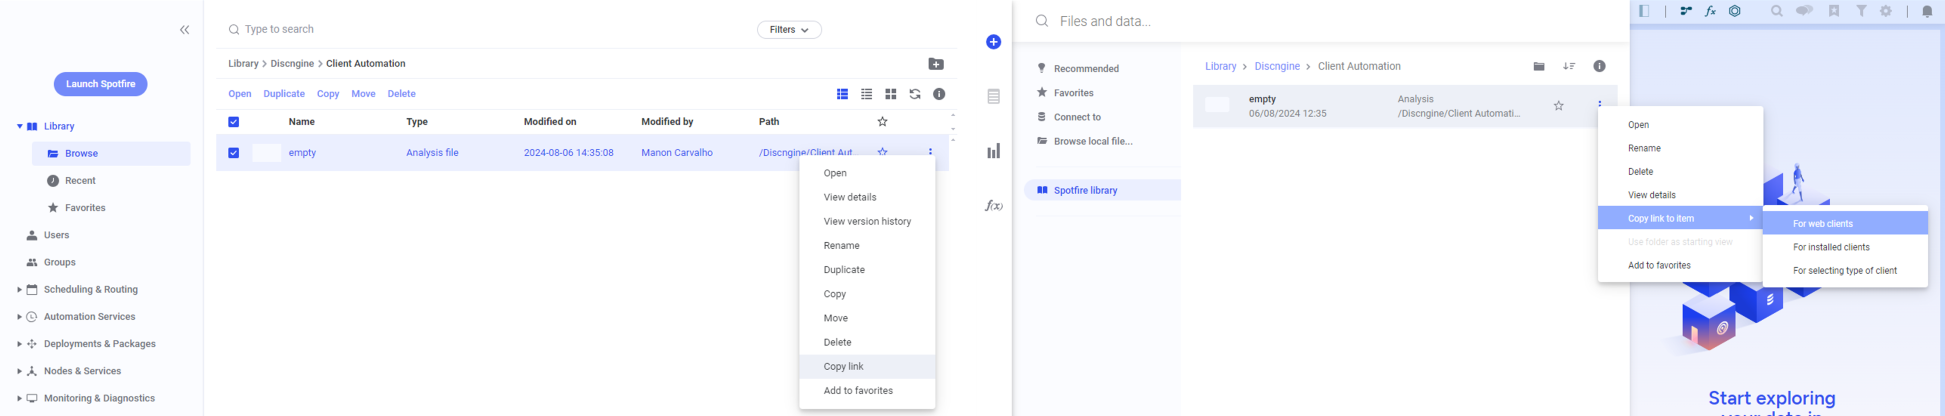
Task: Click Duplicate action above library table
Action: click(x=284, y=94)
